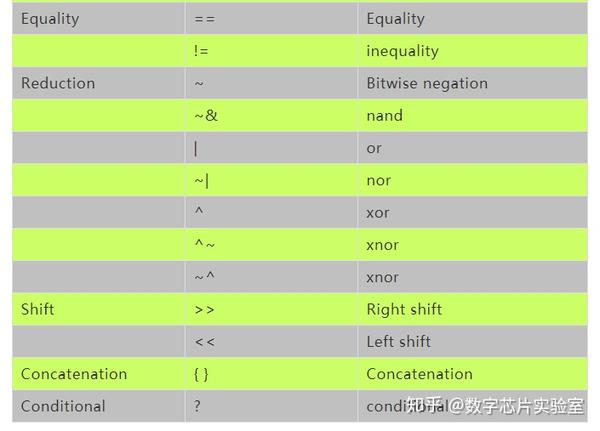The width and height of the screenshot is (600, 431).
Task: Click the Equality category cell
Action: (98, 18)
